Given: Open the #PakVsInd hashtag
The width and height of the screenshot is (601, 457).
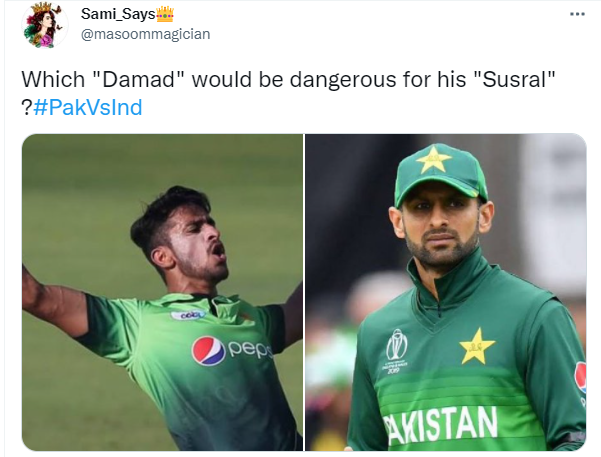Looking at the screenshot, I should click(x=88, y=107).
